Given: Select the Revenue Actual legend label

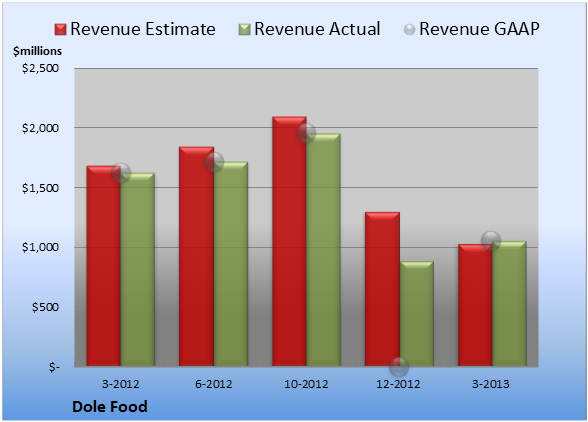Looking at the screenshot, I should (x=317, y=29).
